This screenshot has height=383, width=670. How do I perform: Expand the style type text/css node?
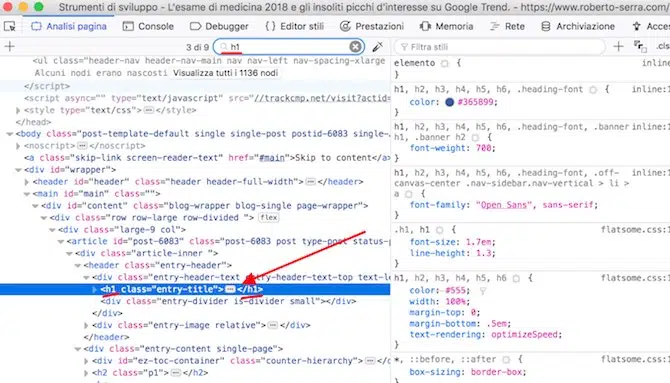pyautogui.click(x=18, y=110)
